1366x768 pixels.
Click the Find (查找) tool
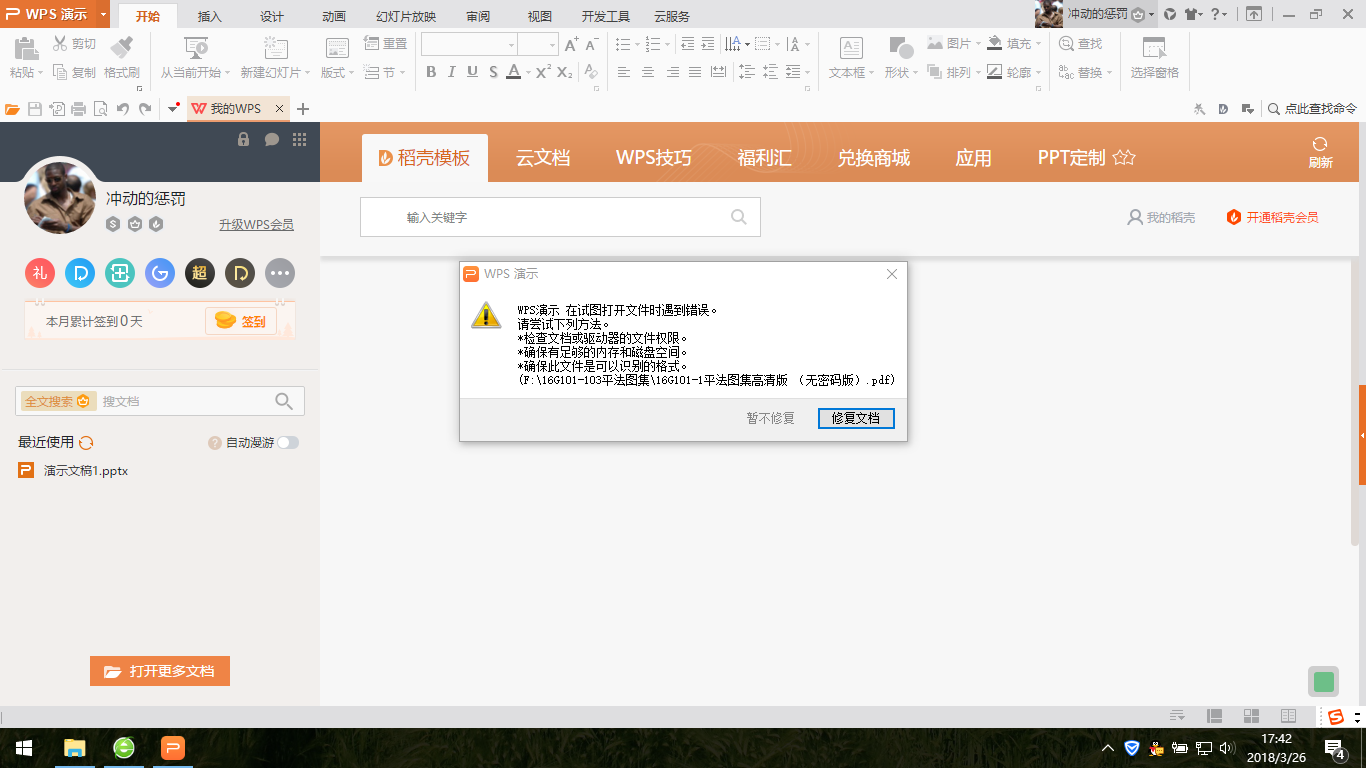pyautogui.click(x=1080, y=44)
